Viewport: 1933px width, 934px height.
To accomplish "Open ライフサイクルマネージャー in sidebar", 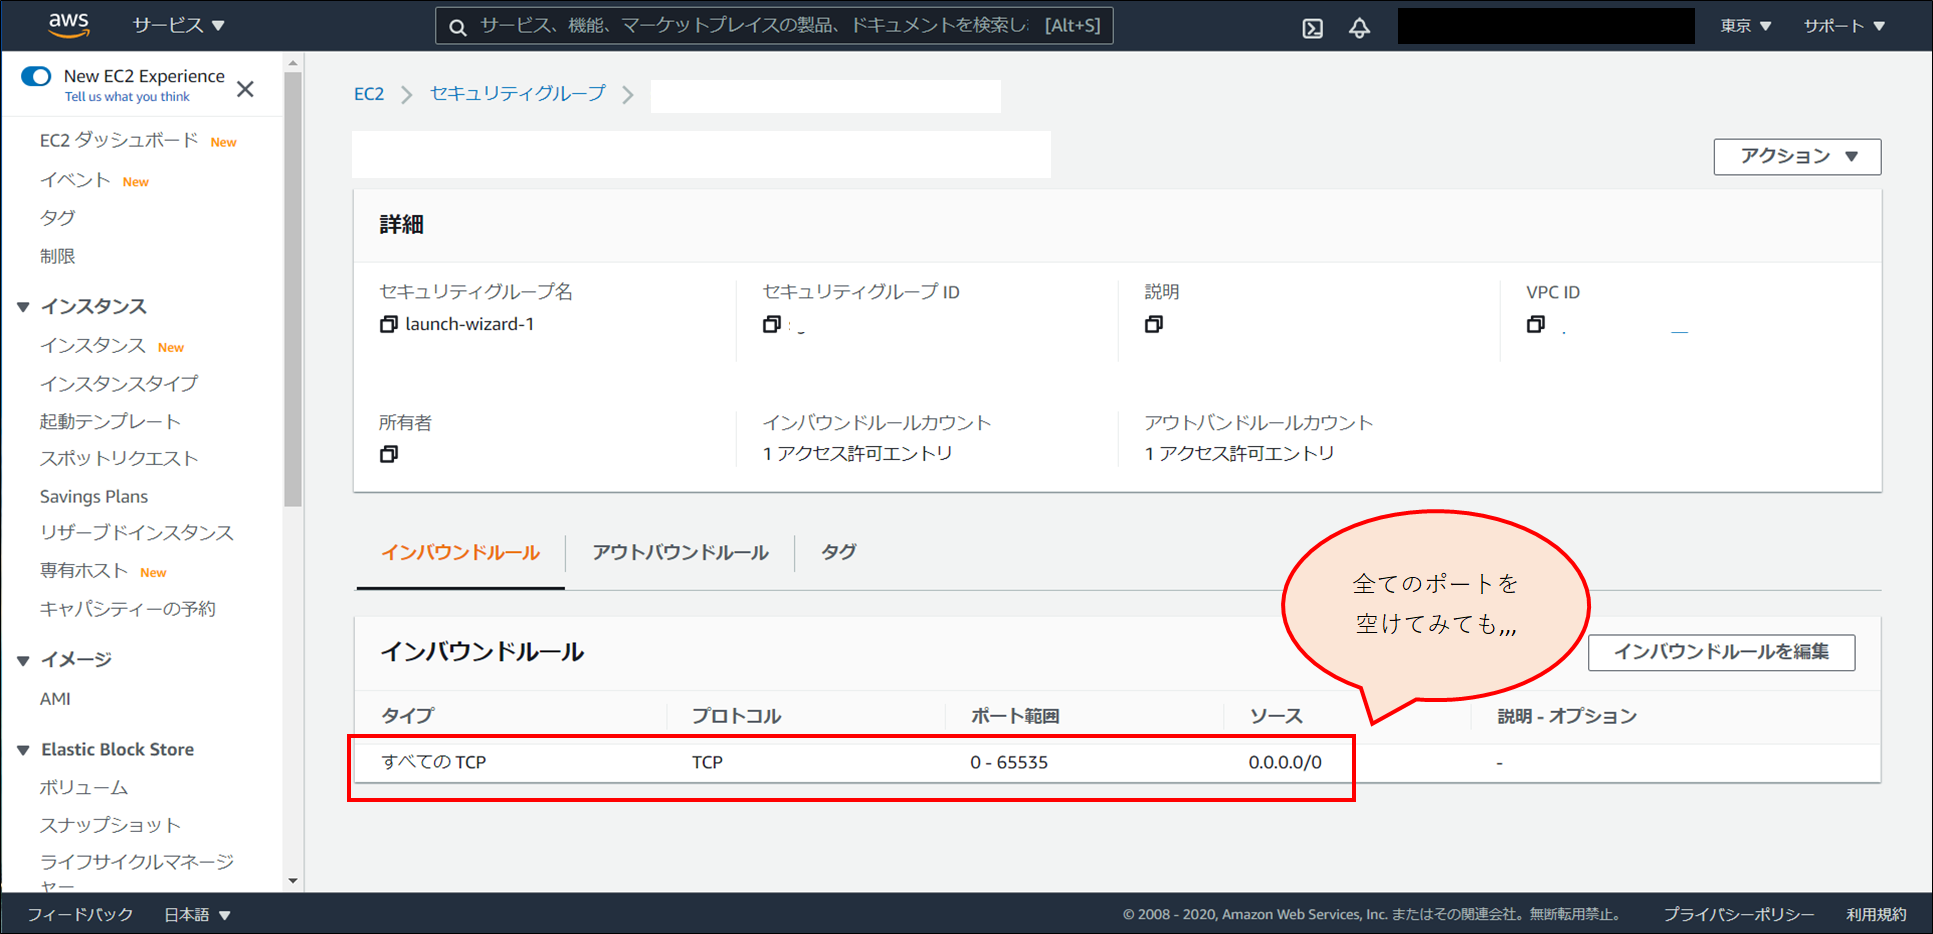I will point(136,874).
